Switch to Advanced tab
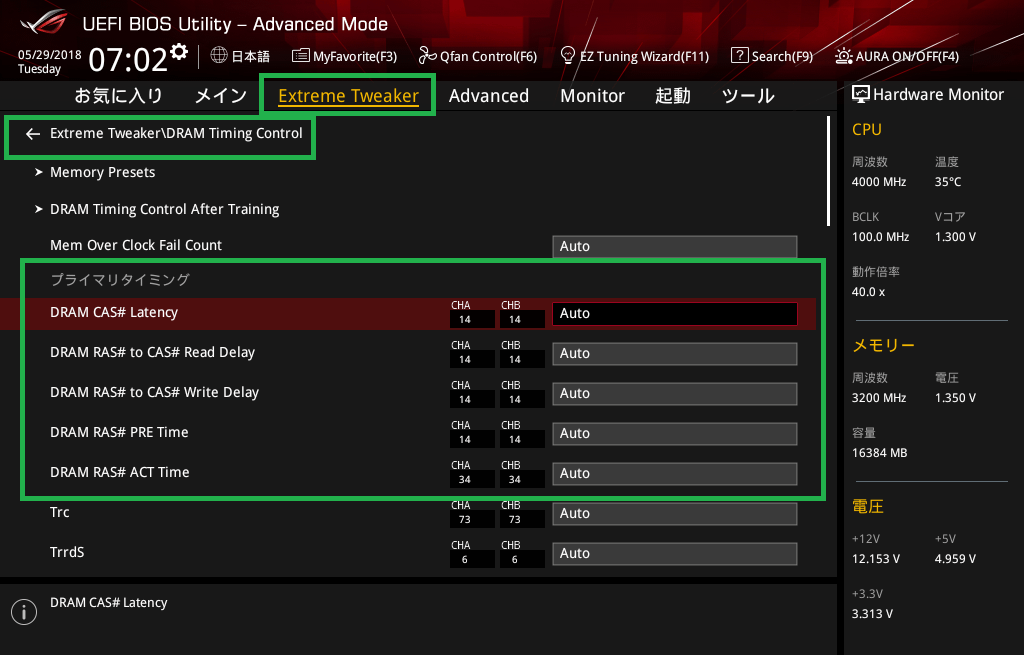 [x=488, y=95]
